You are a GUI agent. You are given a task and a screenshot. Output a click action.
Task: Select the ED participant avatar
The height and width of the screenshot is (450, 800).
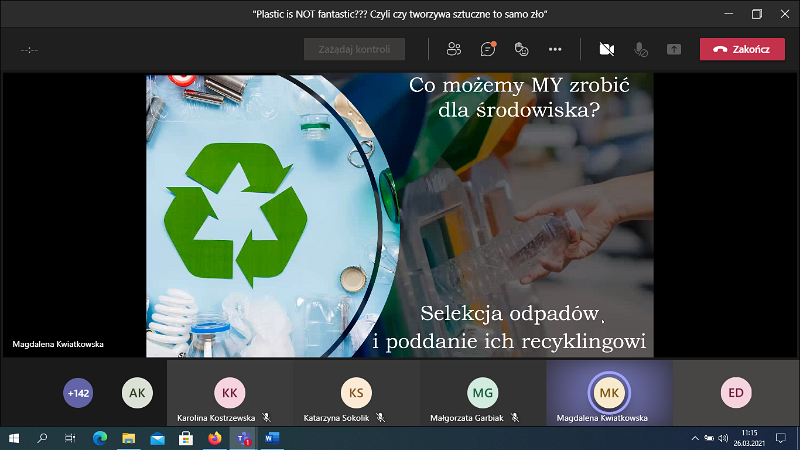736,393
